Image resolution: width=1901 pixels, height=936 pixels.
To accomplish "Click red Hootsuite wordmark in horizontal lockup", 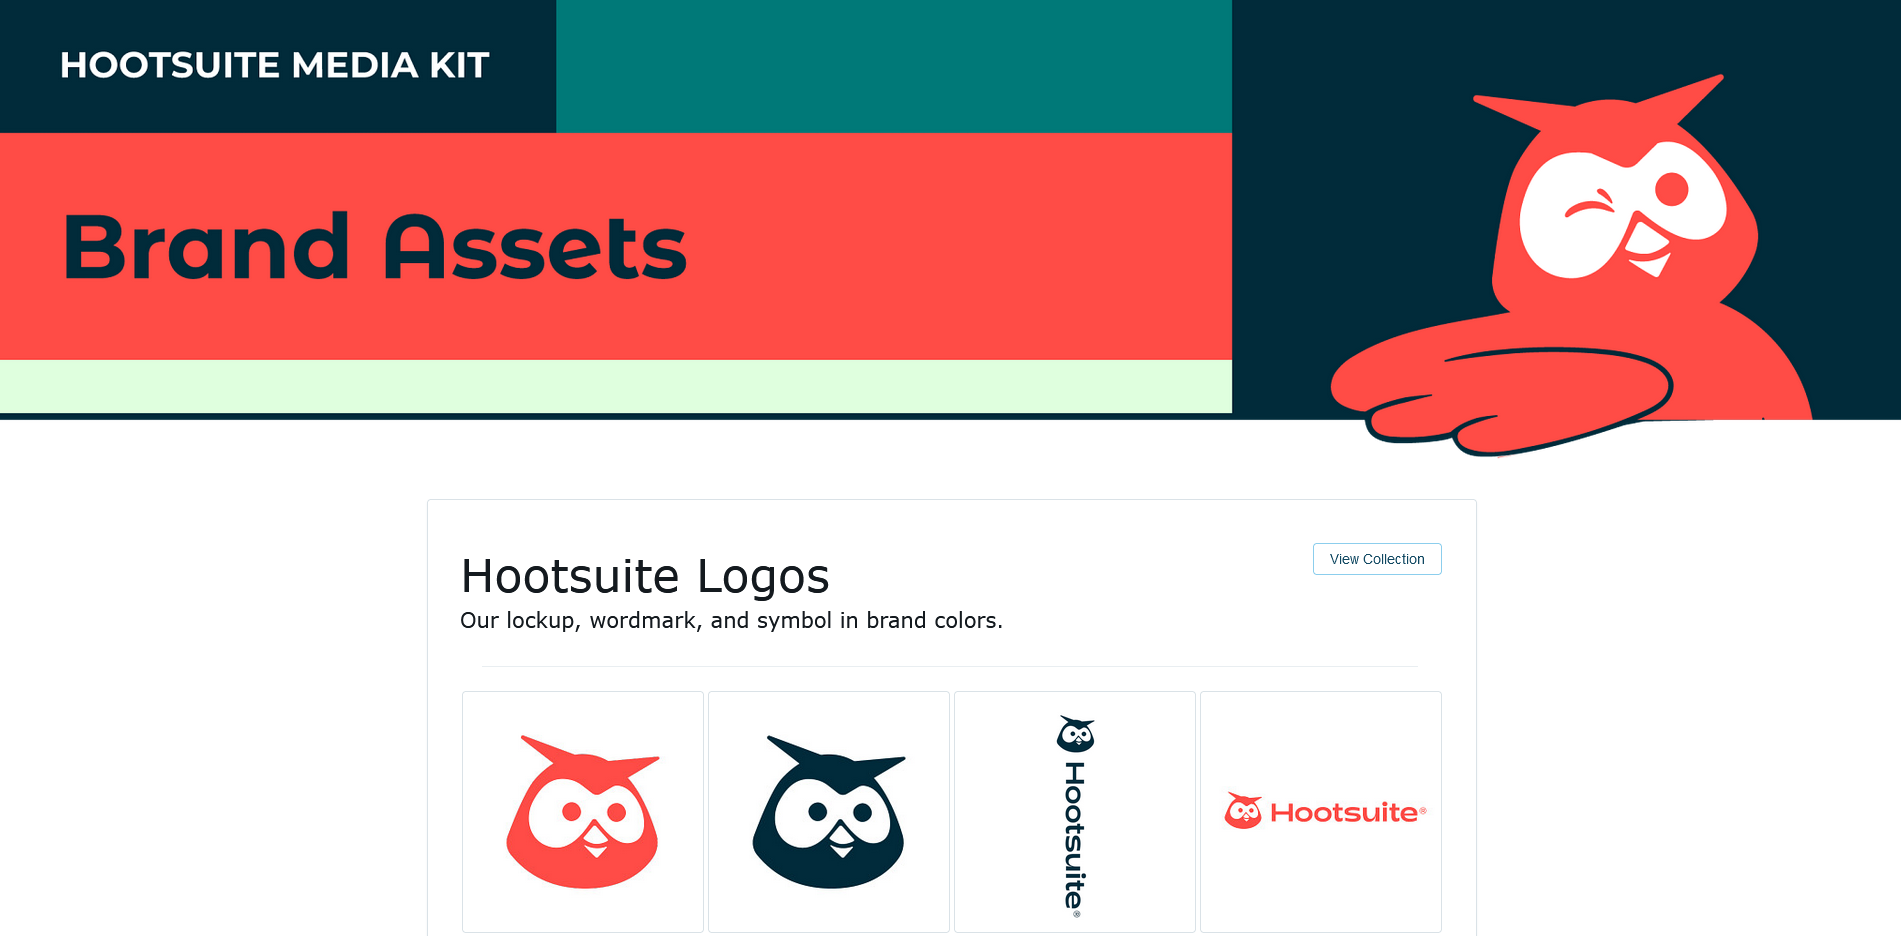I will tap(1344, 813).
